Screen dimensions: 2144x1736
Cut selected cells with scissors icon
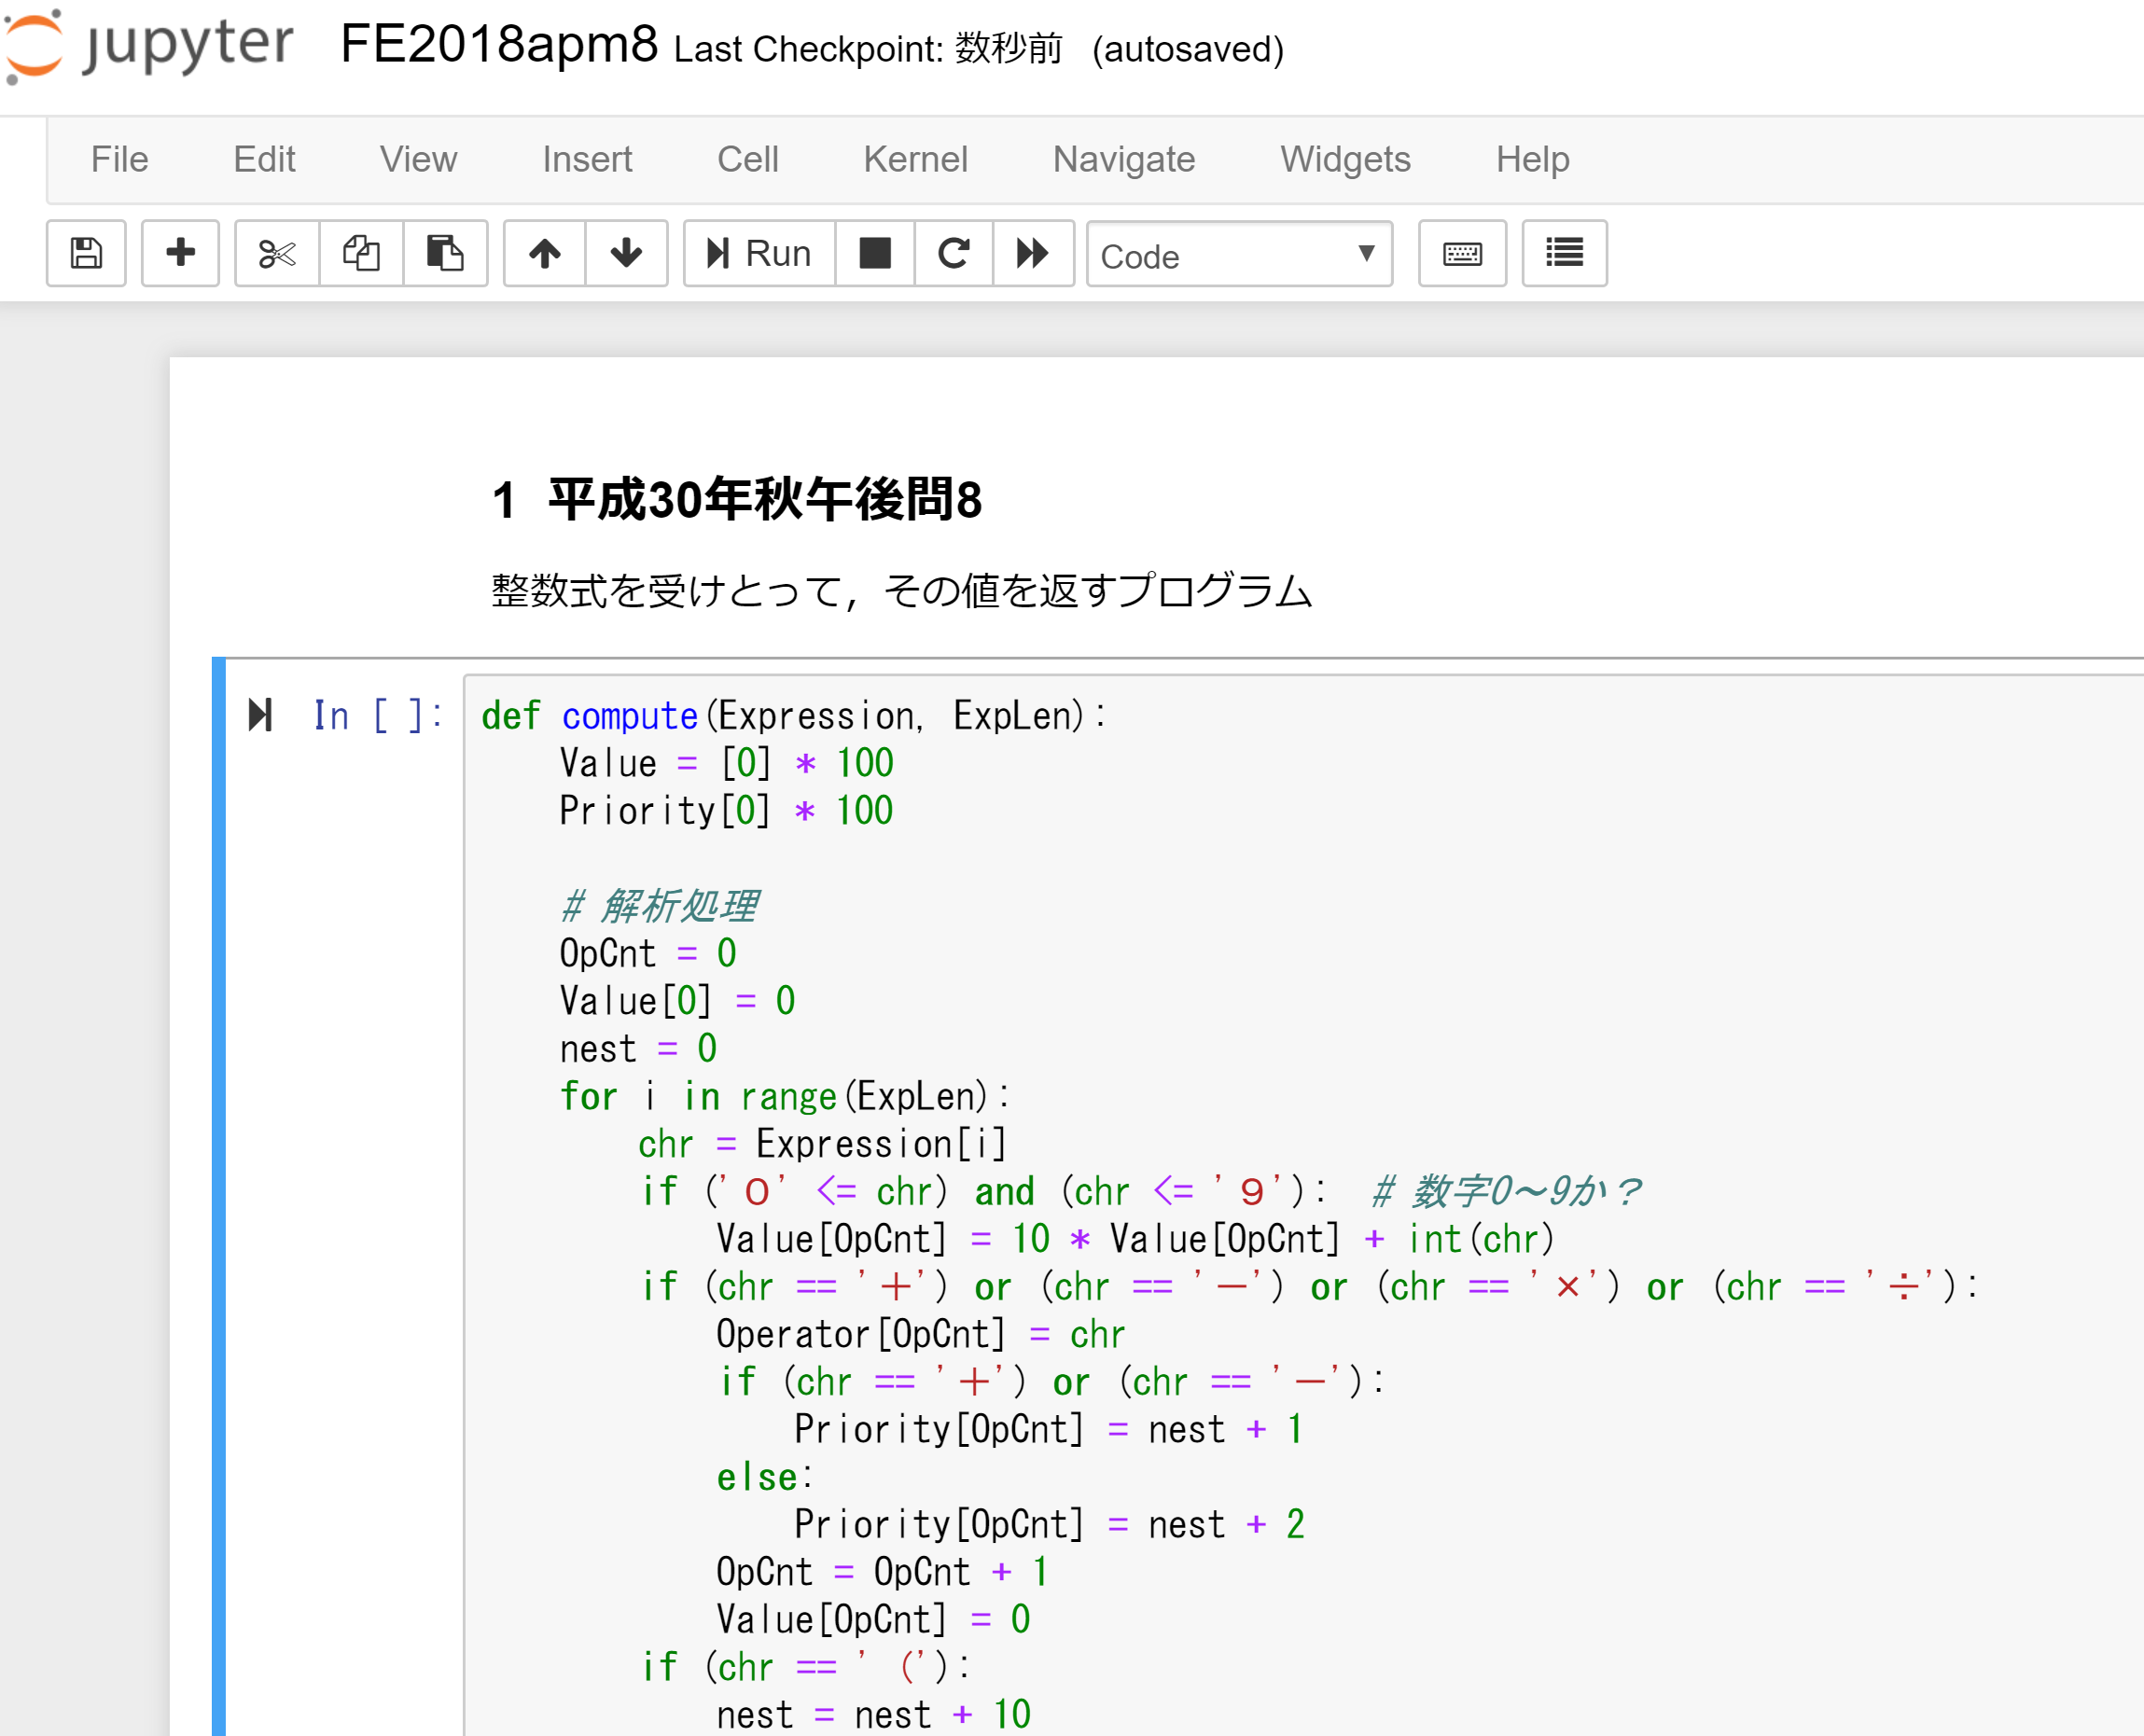point(277,253)
